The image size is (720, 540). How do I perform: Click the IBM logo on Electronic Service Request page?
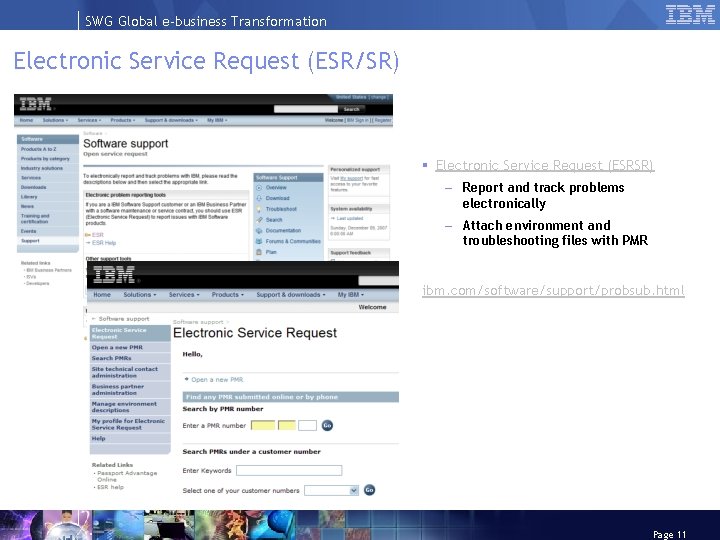[x=114, y=275]
